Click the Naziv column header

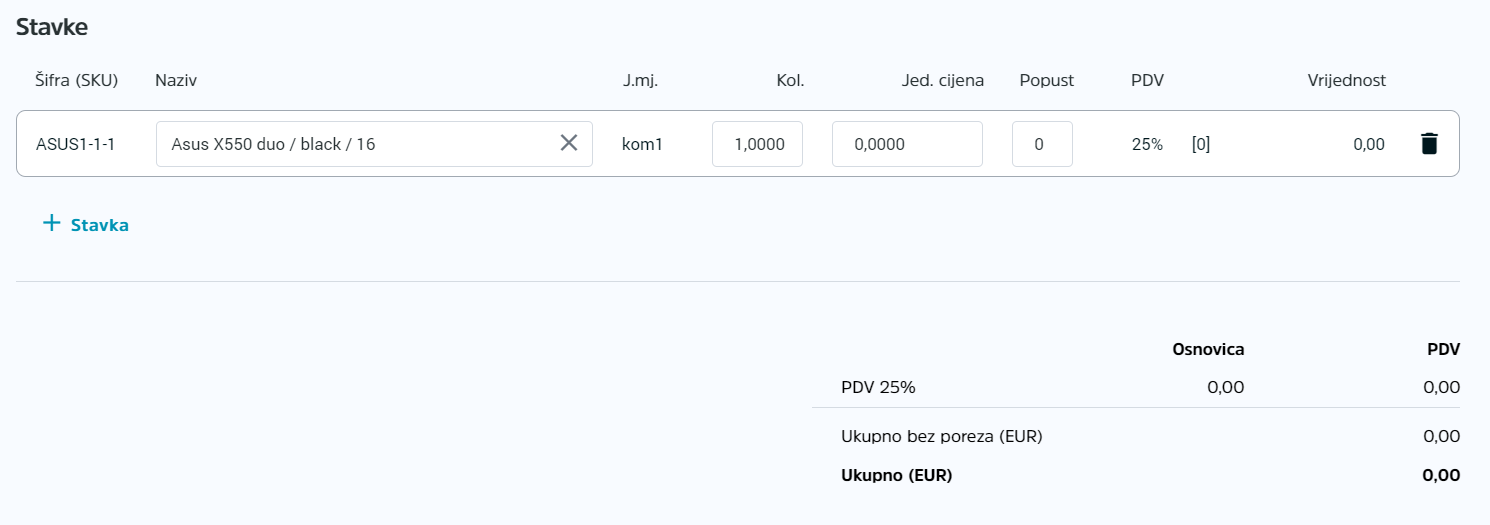[x=176, y=81]
